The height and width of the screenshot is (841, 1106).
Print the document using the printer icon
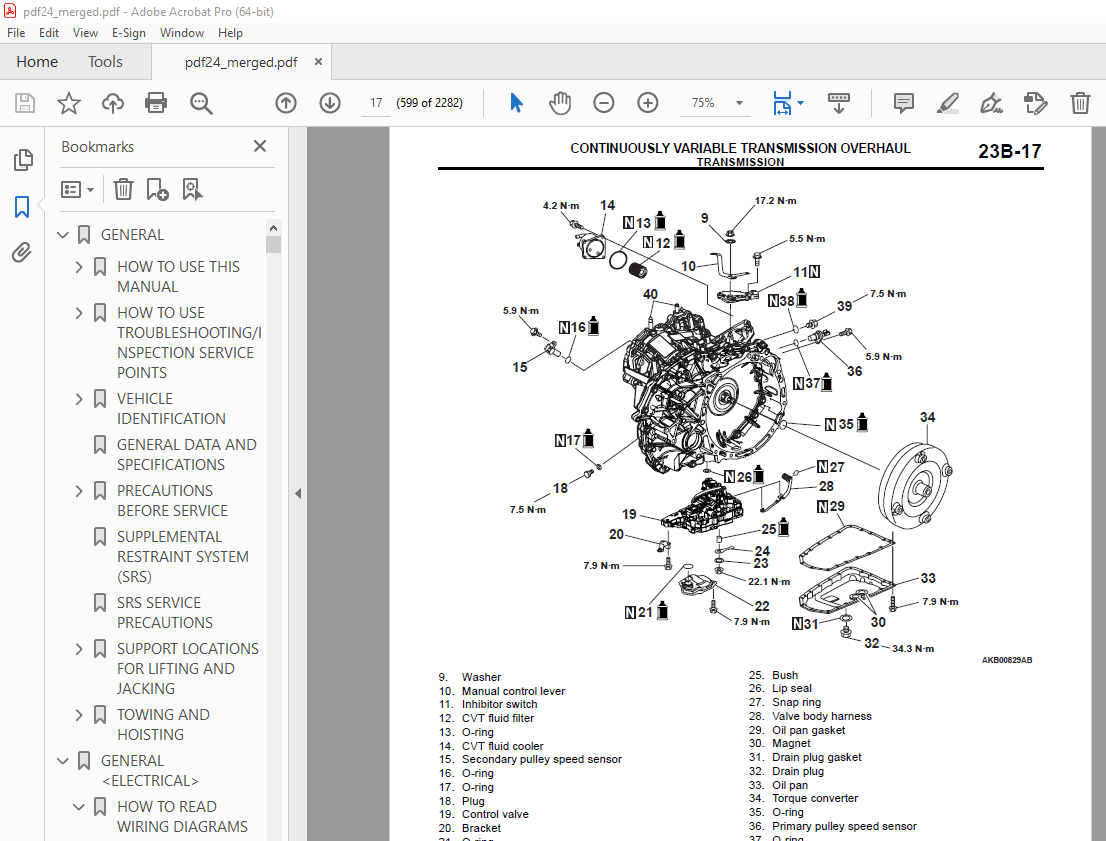(x=156, y=103)
